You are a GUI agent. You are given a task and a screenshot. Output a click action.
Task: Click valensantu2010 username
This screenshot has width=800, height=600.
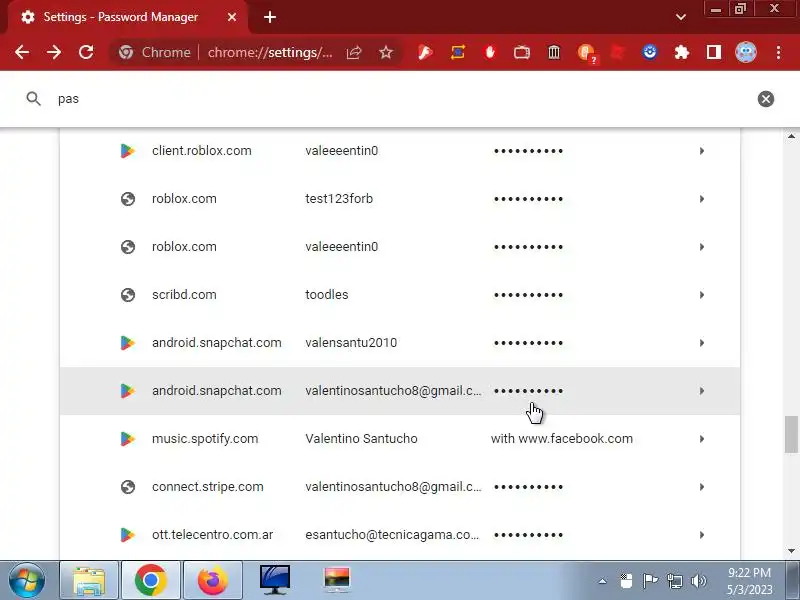click(x=351, y=343)
